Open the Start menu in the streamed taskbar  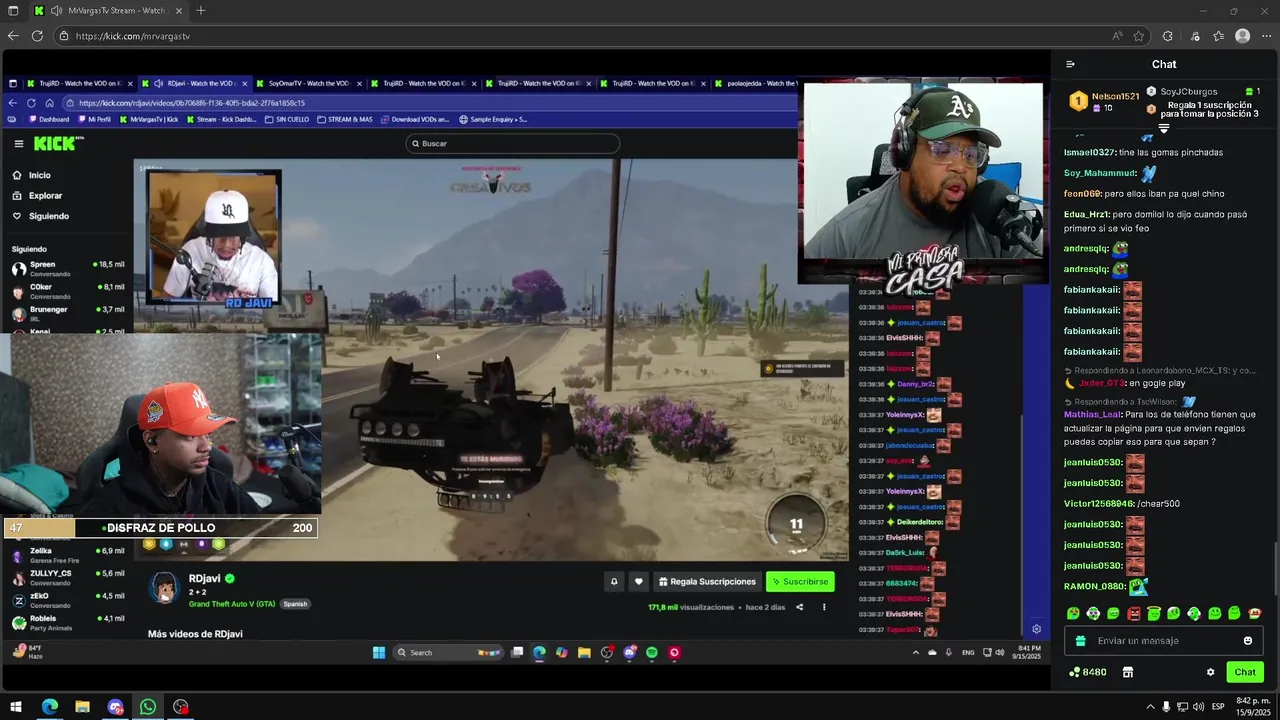(379, 653)
